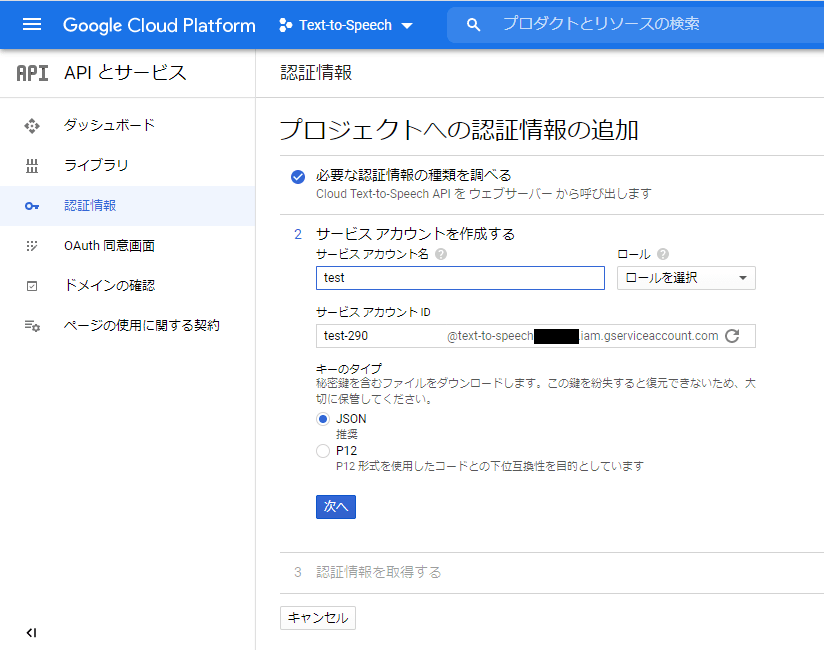Select the P12 key type radio button
The image size is (824, 650).
(323, 451)
